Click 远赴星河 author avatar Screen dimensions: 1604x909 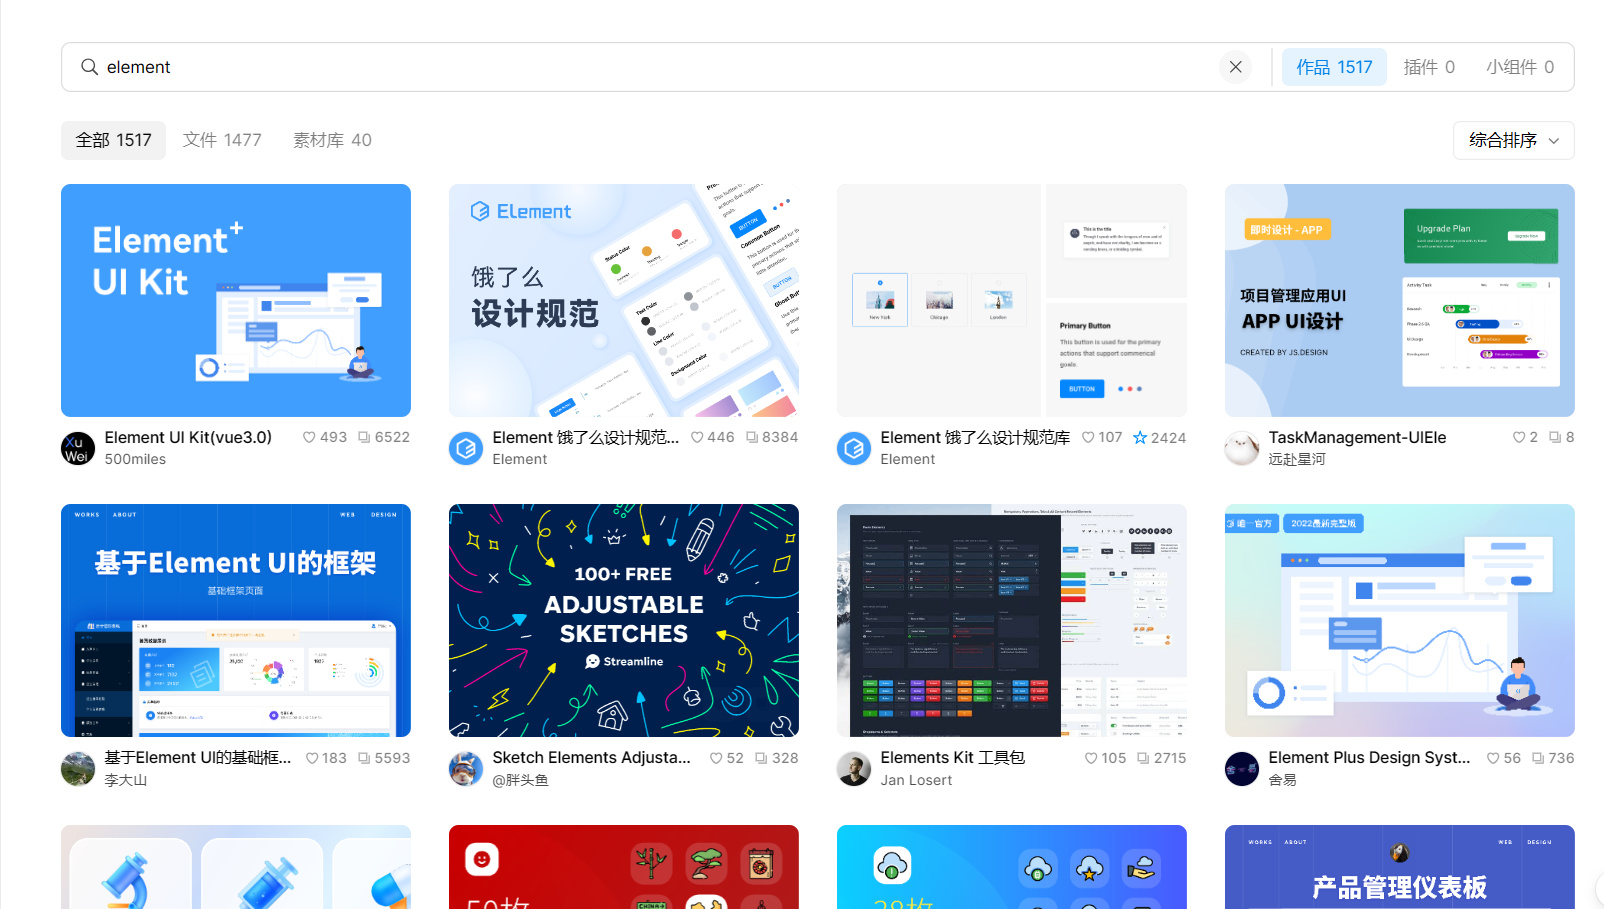pos(1242,448)
